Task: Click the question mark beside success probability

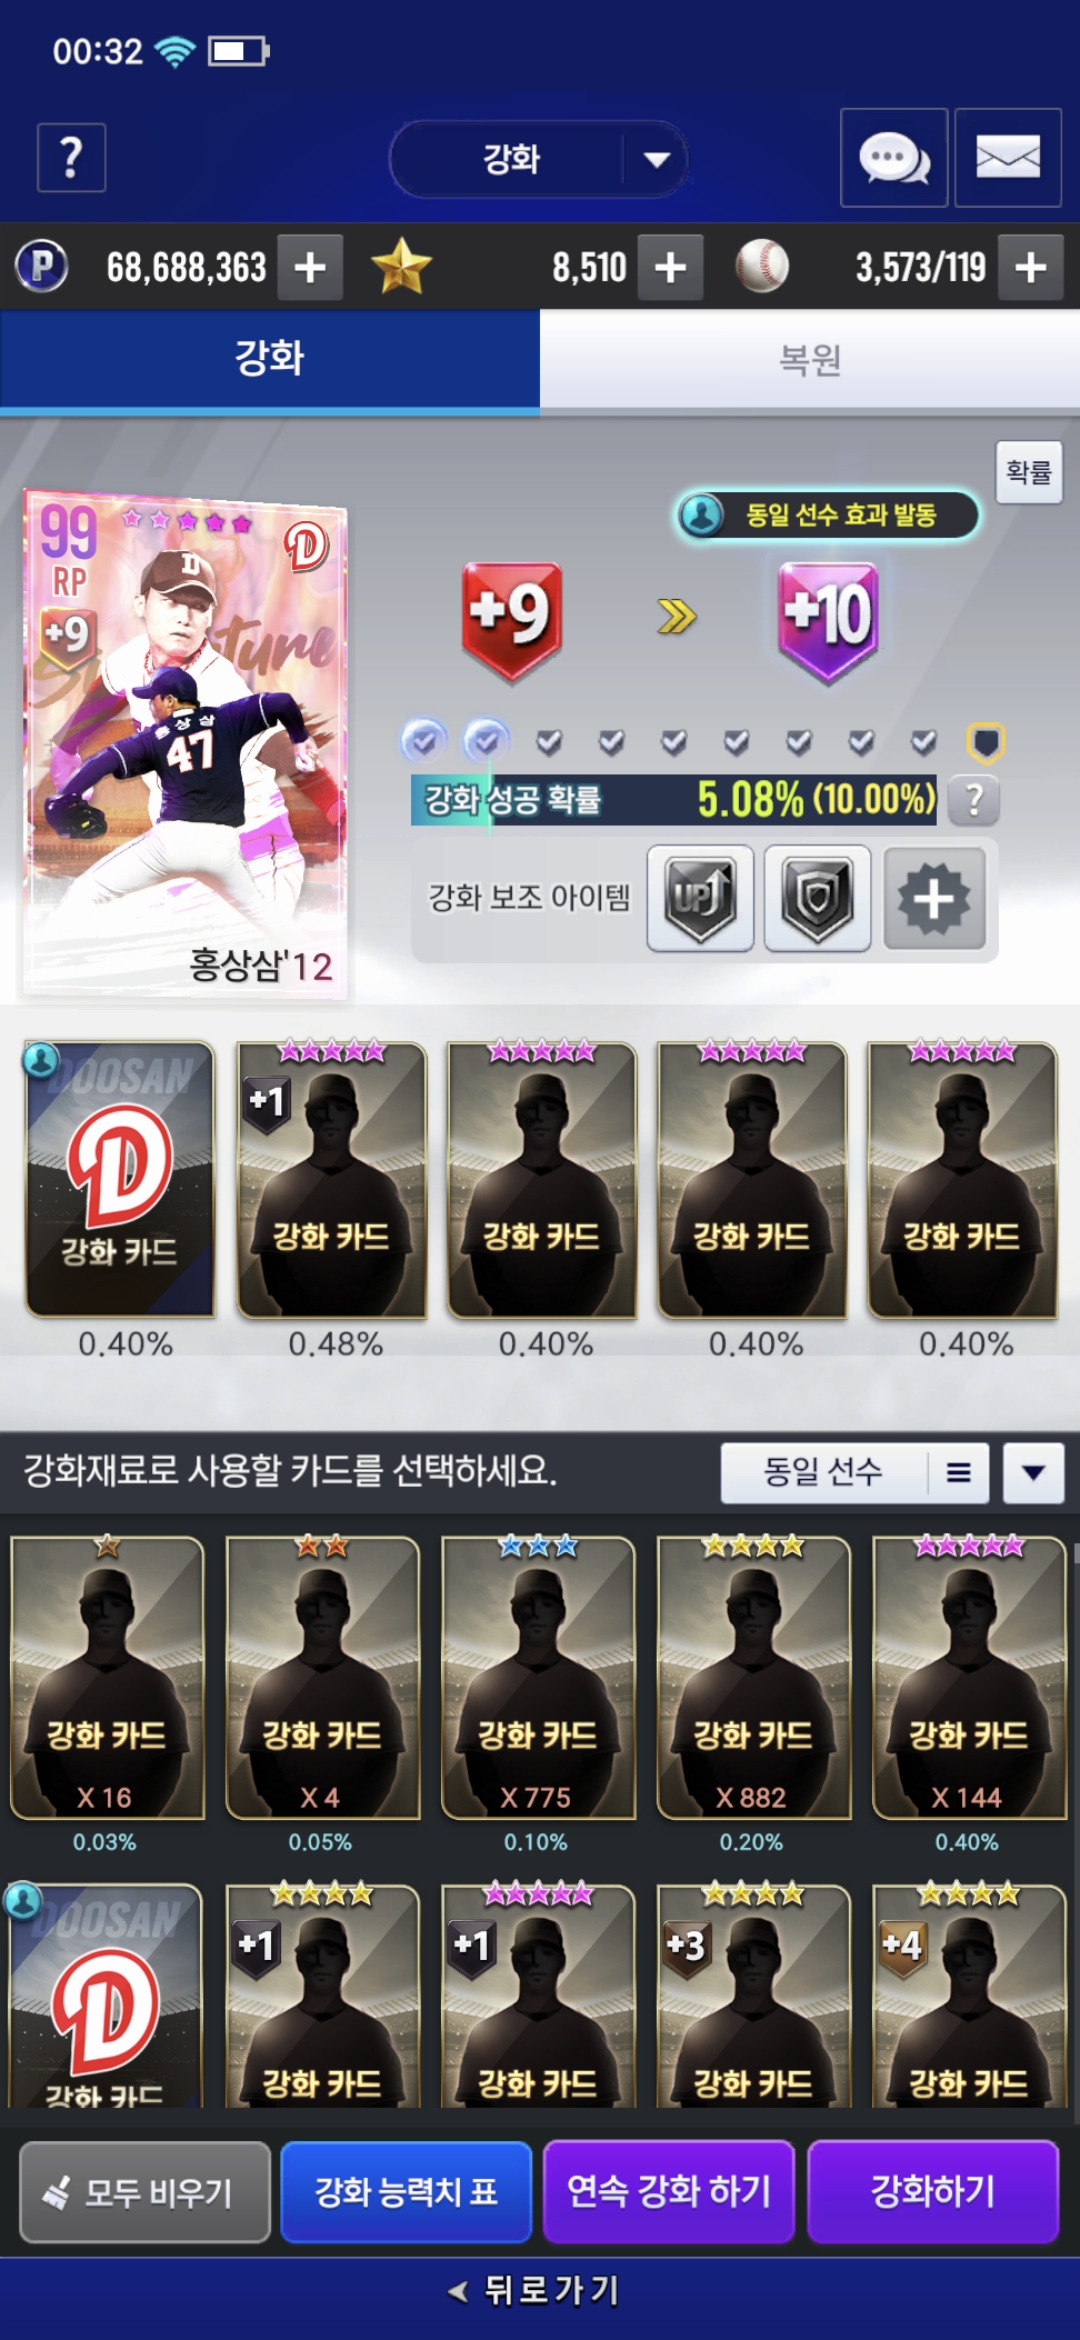Action: point(974,800)
